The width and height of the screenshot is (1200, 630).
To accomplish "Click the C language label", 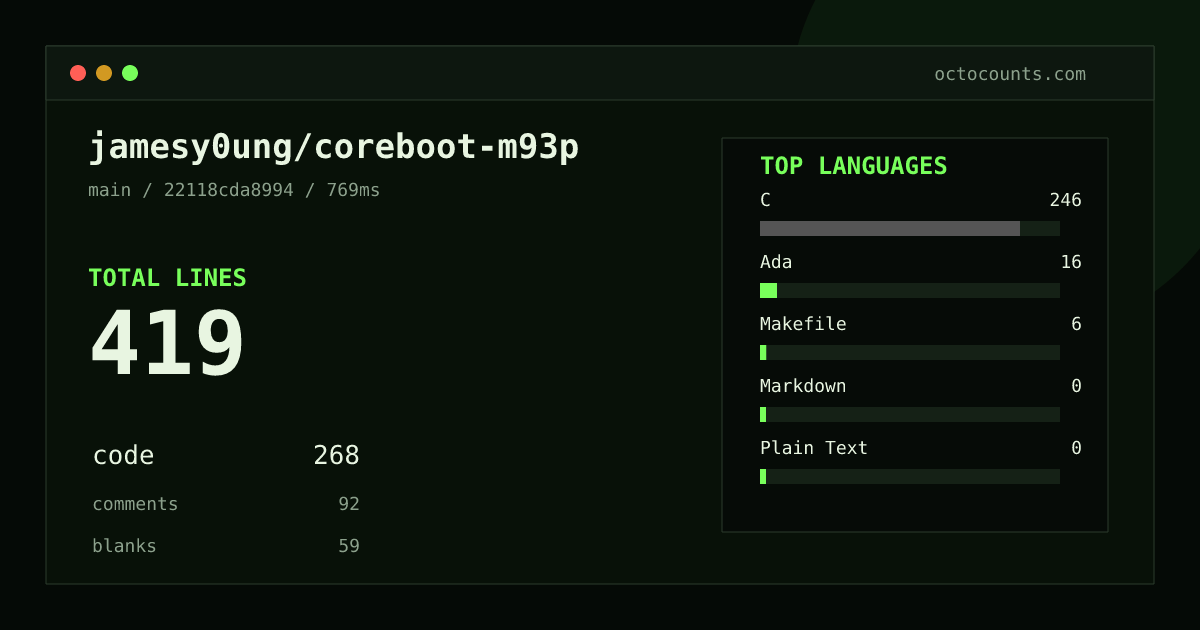I will pos(765,200).
